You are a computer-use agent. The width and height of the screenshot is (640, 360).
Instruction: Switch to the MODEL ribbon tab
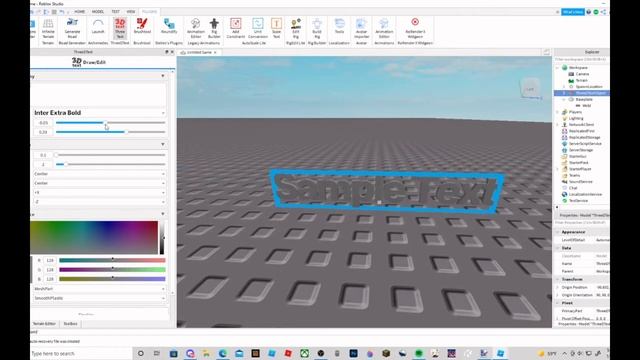click(98, 11)
